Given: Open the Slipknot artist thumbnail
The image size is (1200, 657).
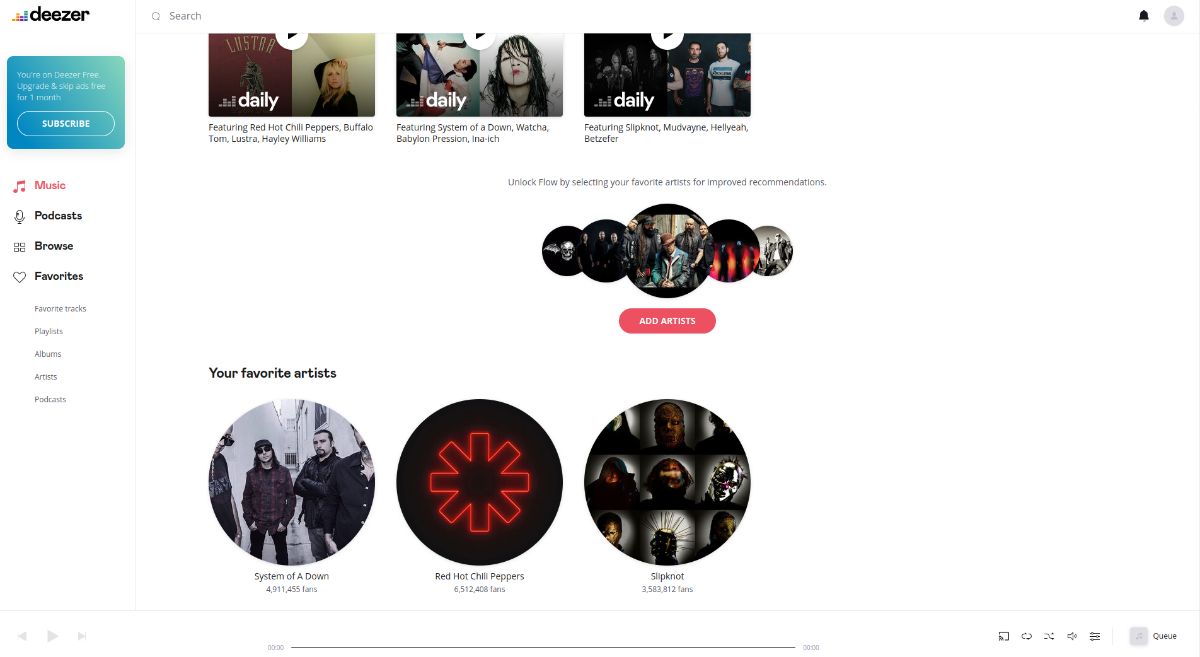Looking at the screenshot, I should pos(667,482).
